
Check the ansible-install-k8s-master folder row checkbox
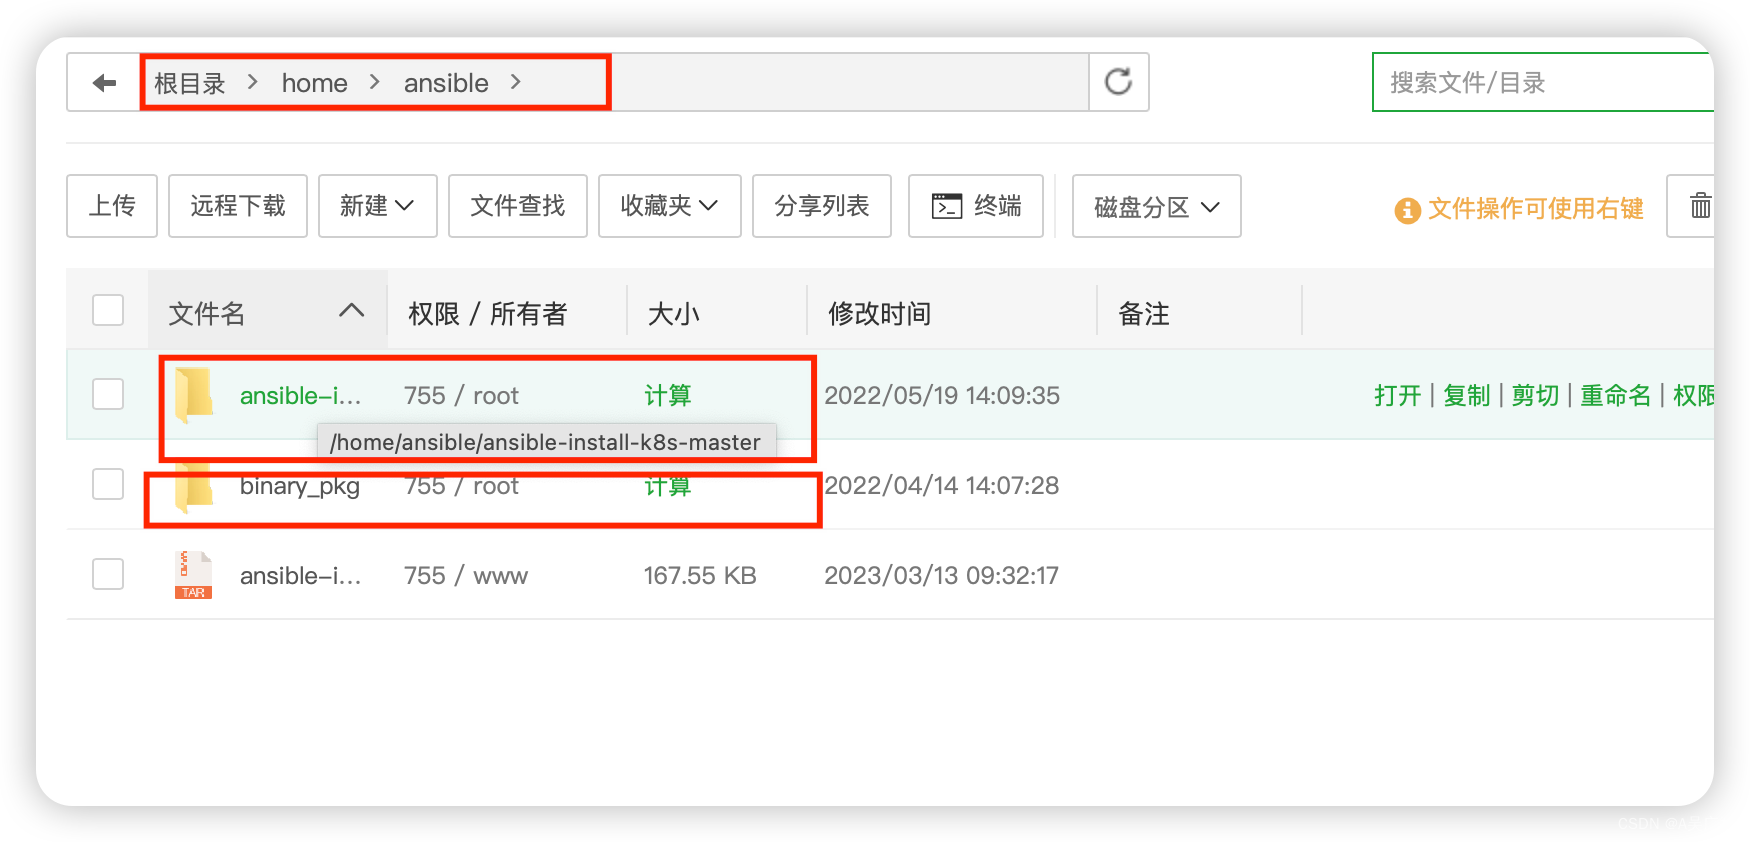coord(108,394)
